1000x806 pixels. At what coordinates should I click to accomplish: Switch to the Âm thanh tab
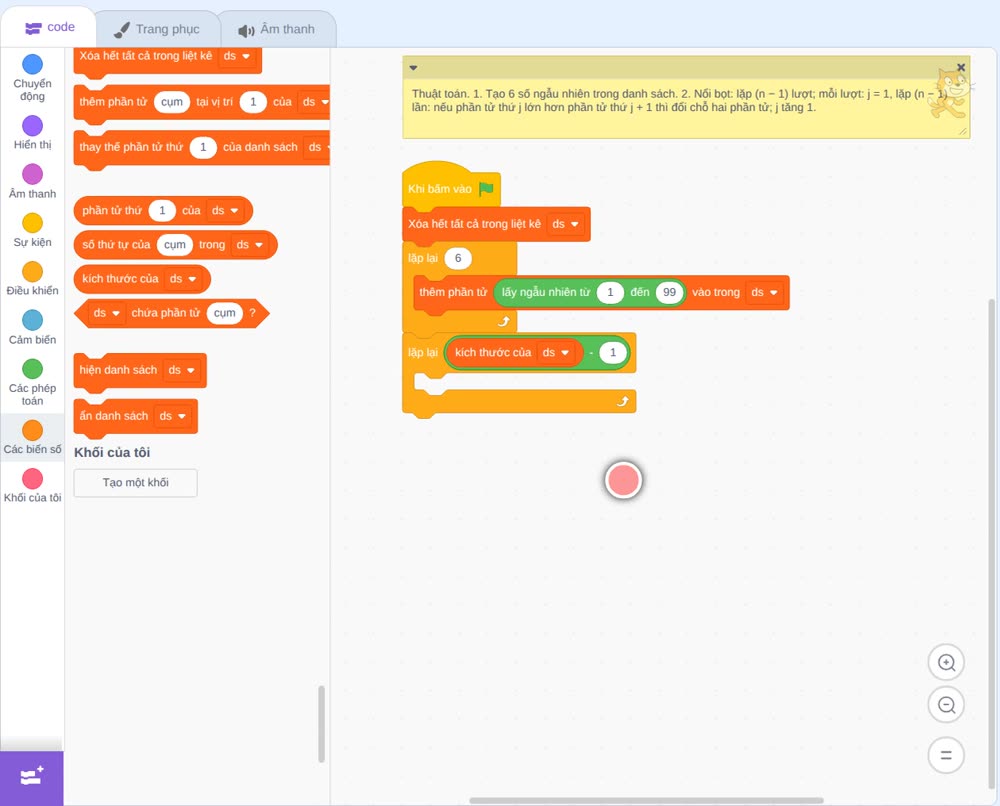(277, 29)
